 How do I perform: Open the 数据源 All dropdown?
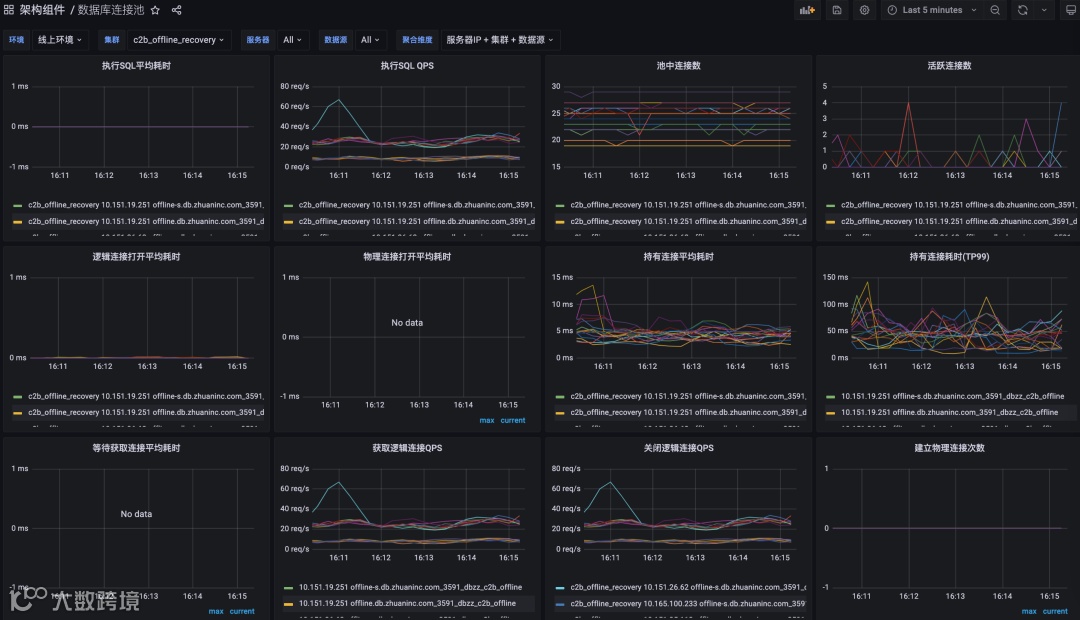coord(370,40)
